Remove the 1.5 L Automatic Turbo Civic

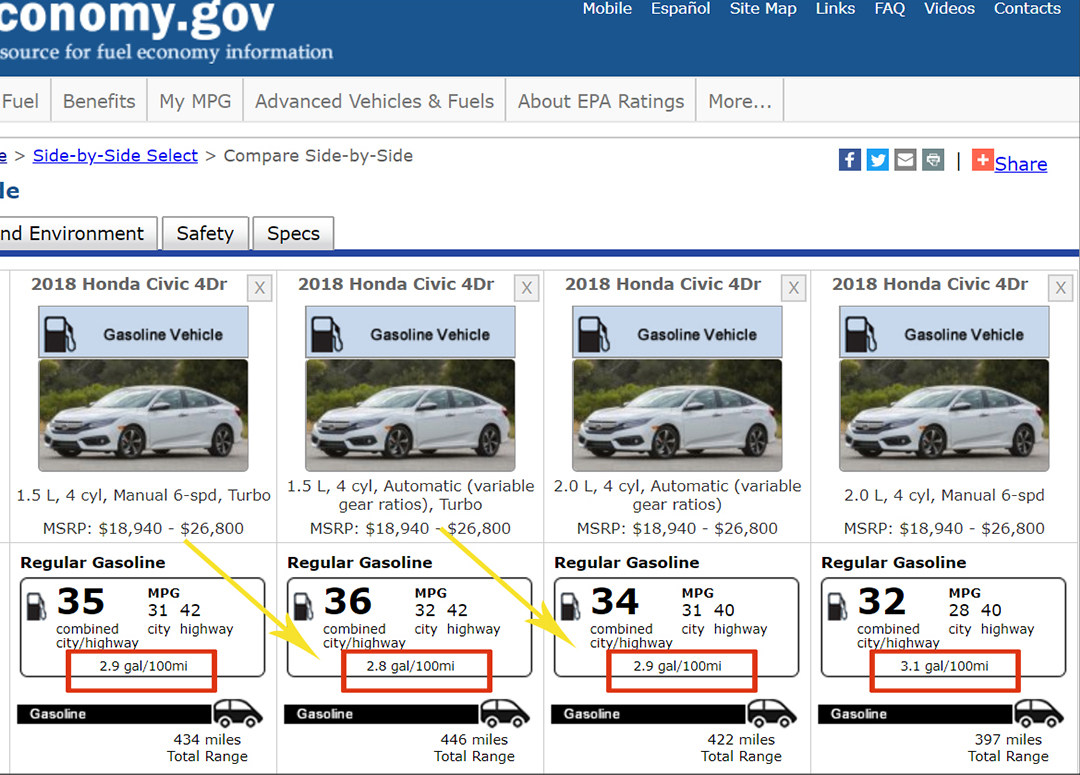click(x=527, y=289)
